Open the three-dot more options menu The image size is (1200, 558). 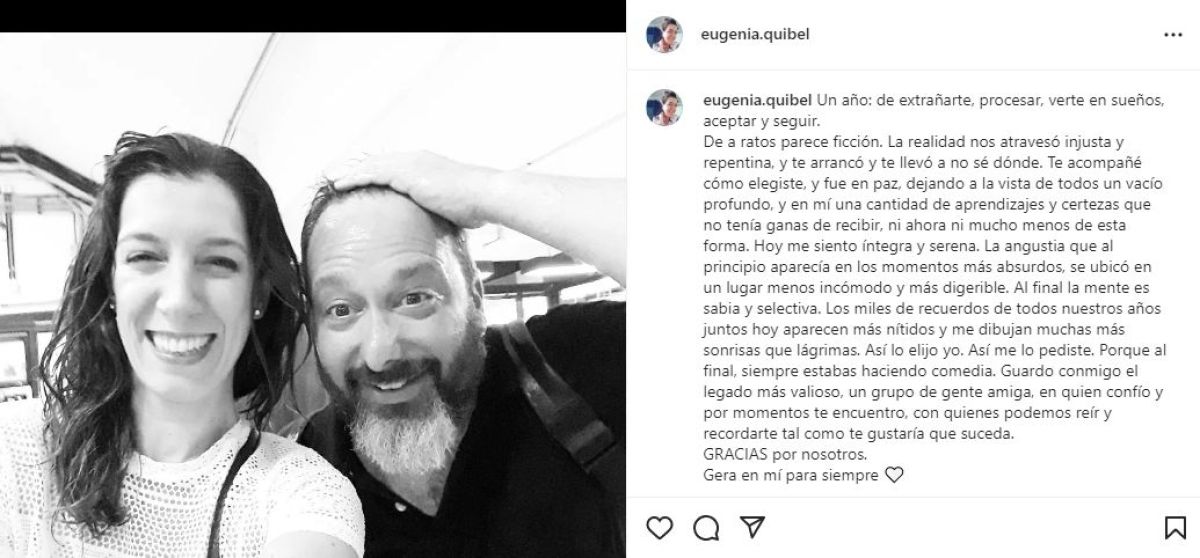click(x=1172, y=34)
